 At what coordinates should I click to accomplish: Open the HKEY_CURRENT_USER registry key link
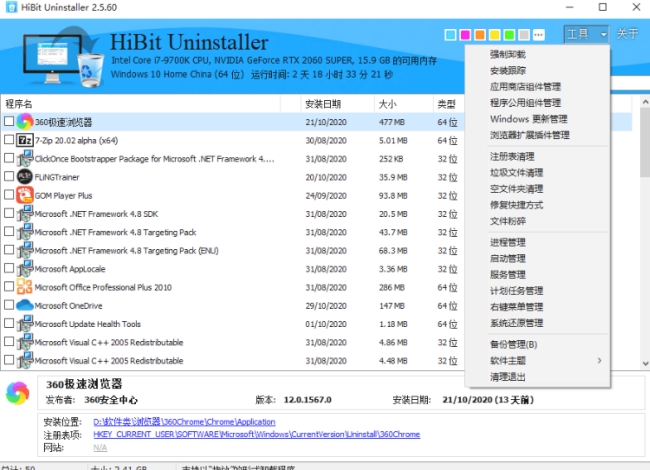coord(254,435)
